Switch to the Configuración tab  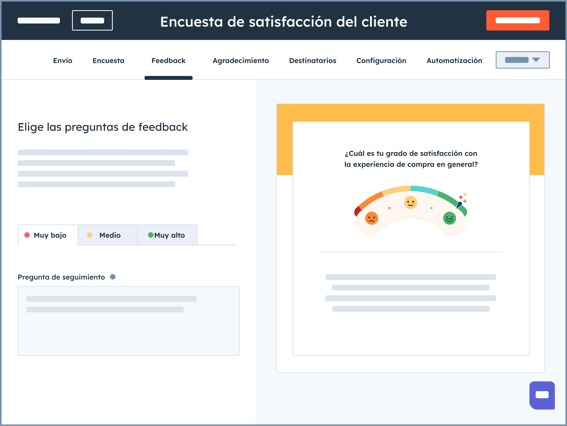pos(381,61)
